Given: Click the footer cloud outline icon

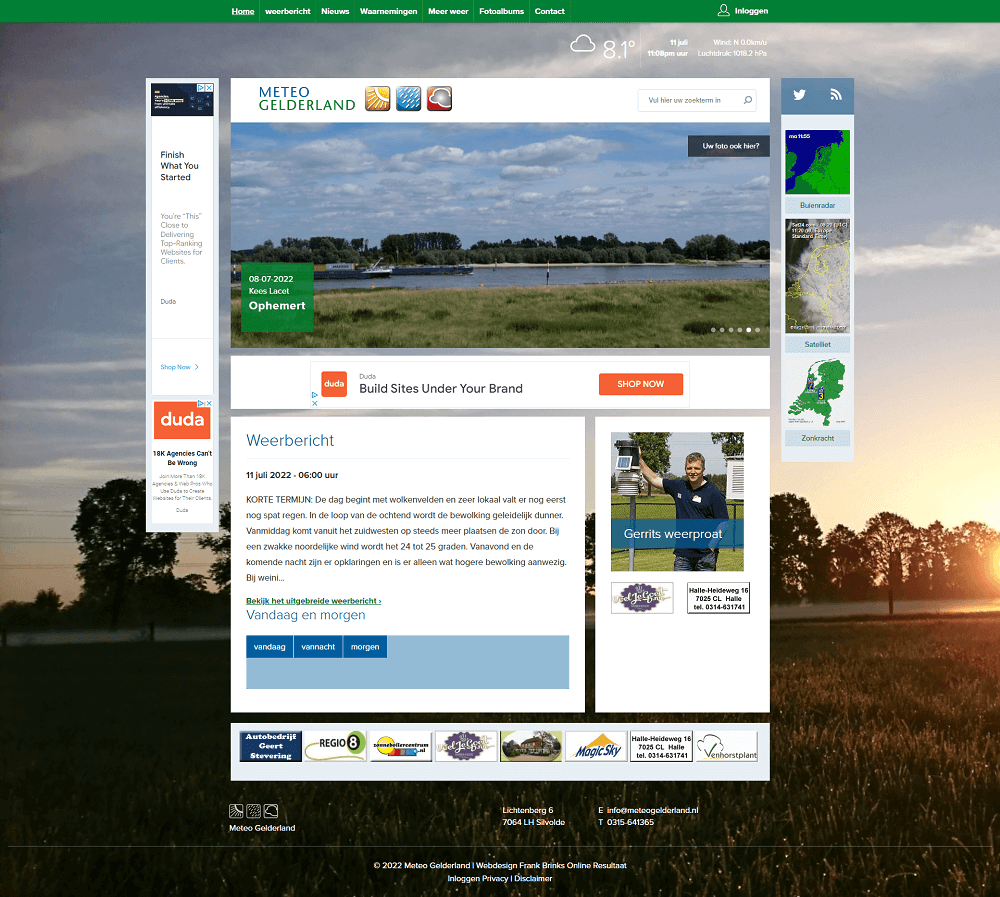Looking at the screenshot, I should point(271,811).
